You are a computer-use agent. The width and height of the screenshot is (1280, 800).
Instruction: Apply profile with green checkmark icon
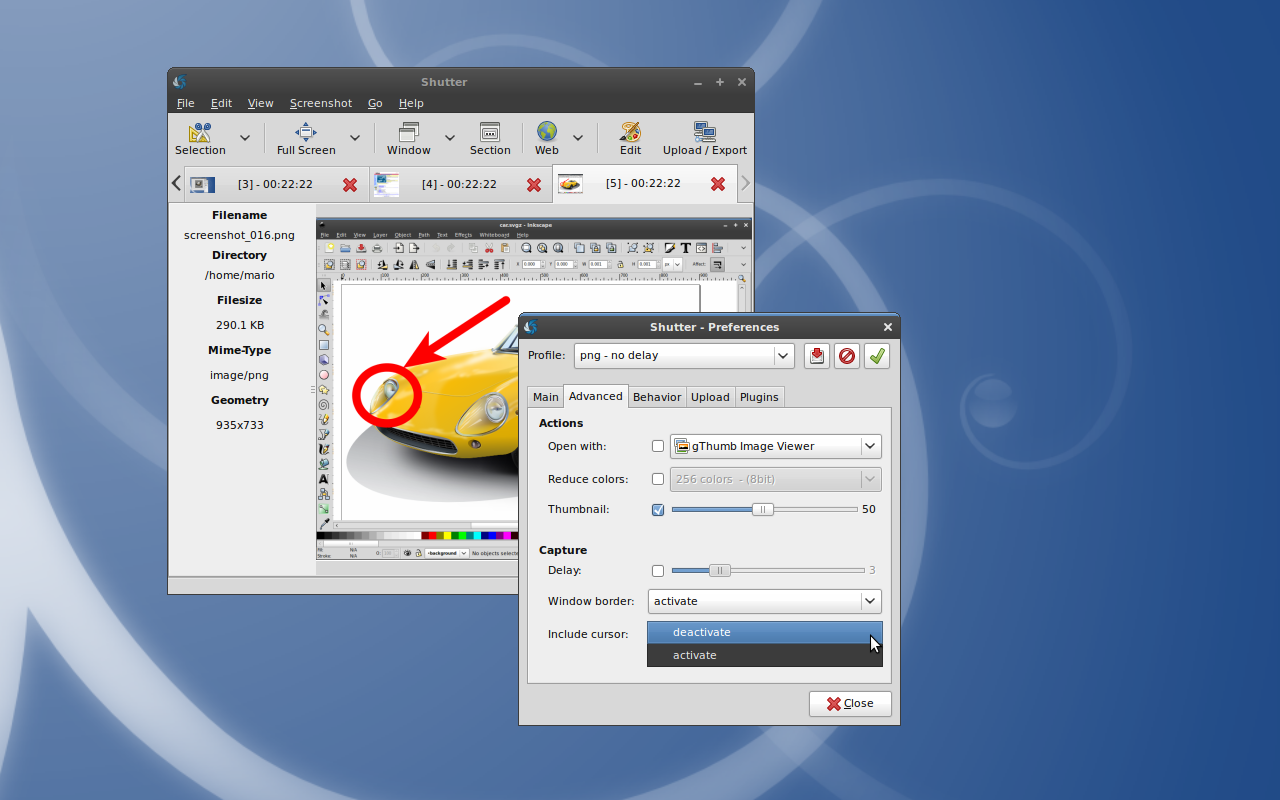coord(877,356)
